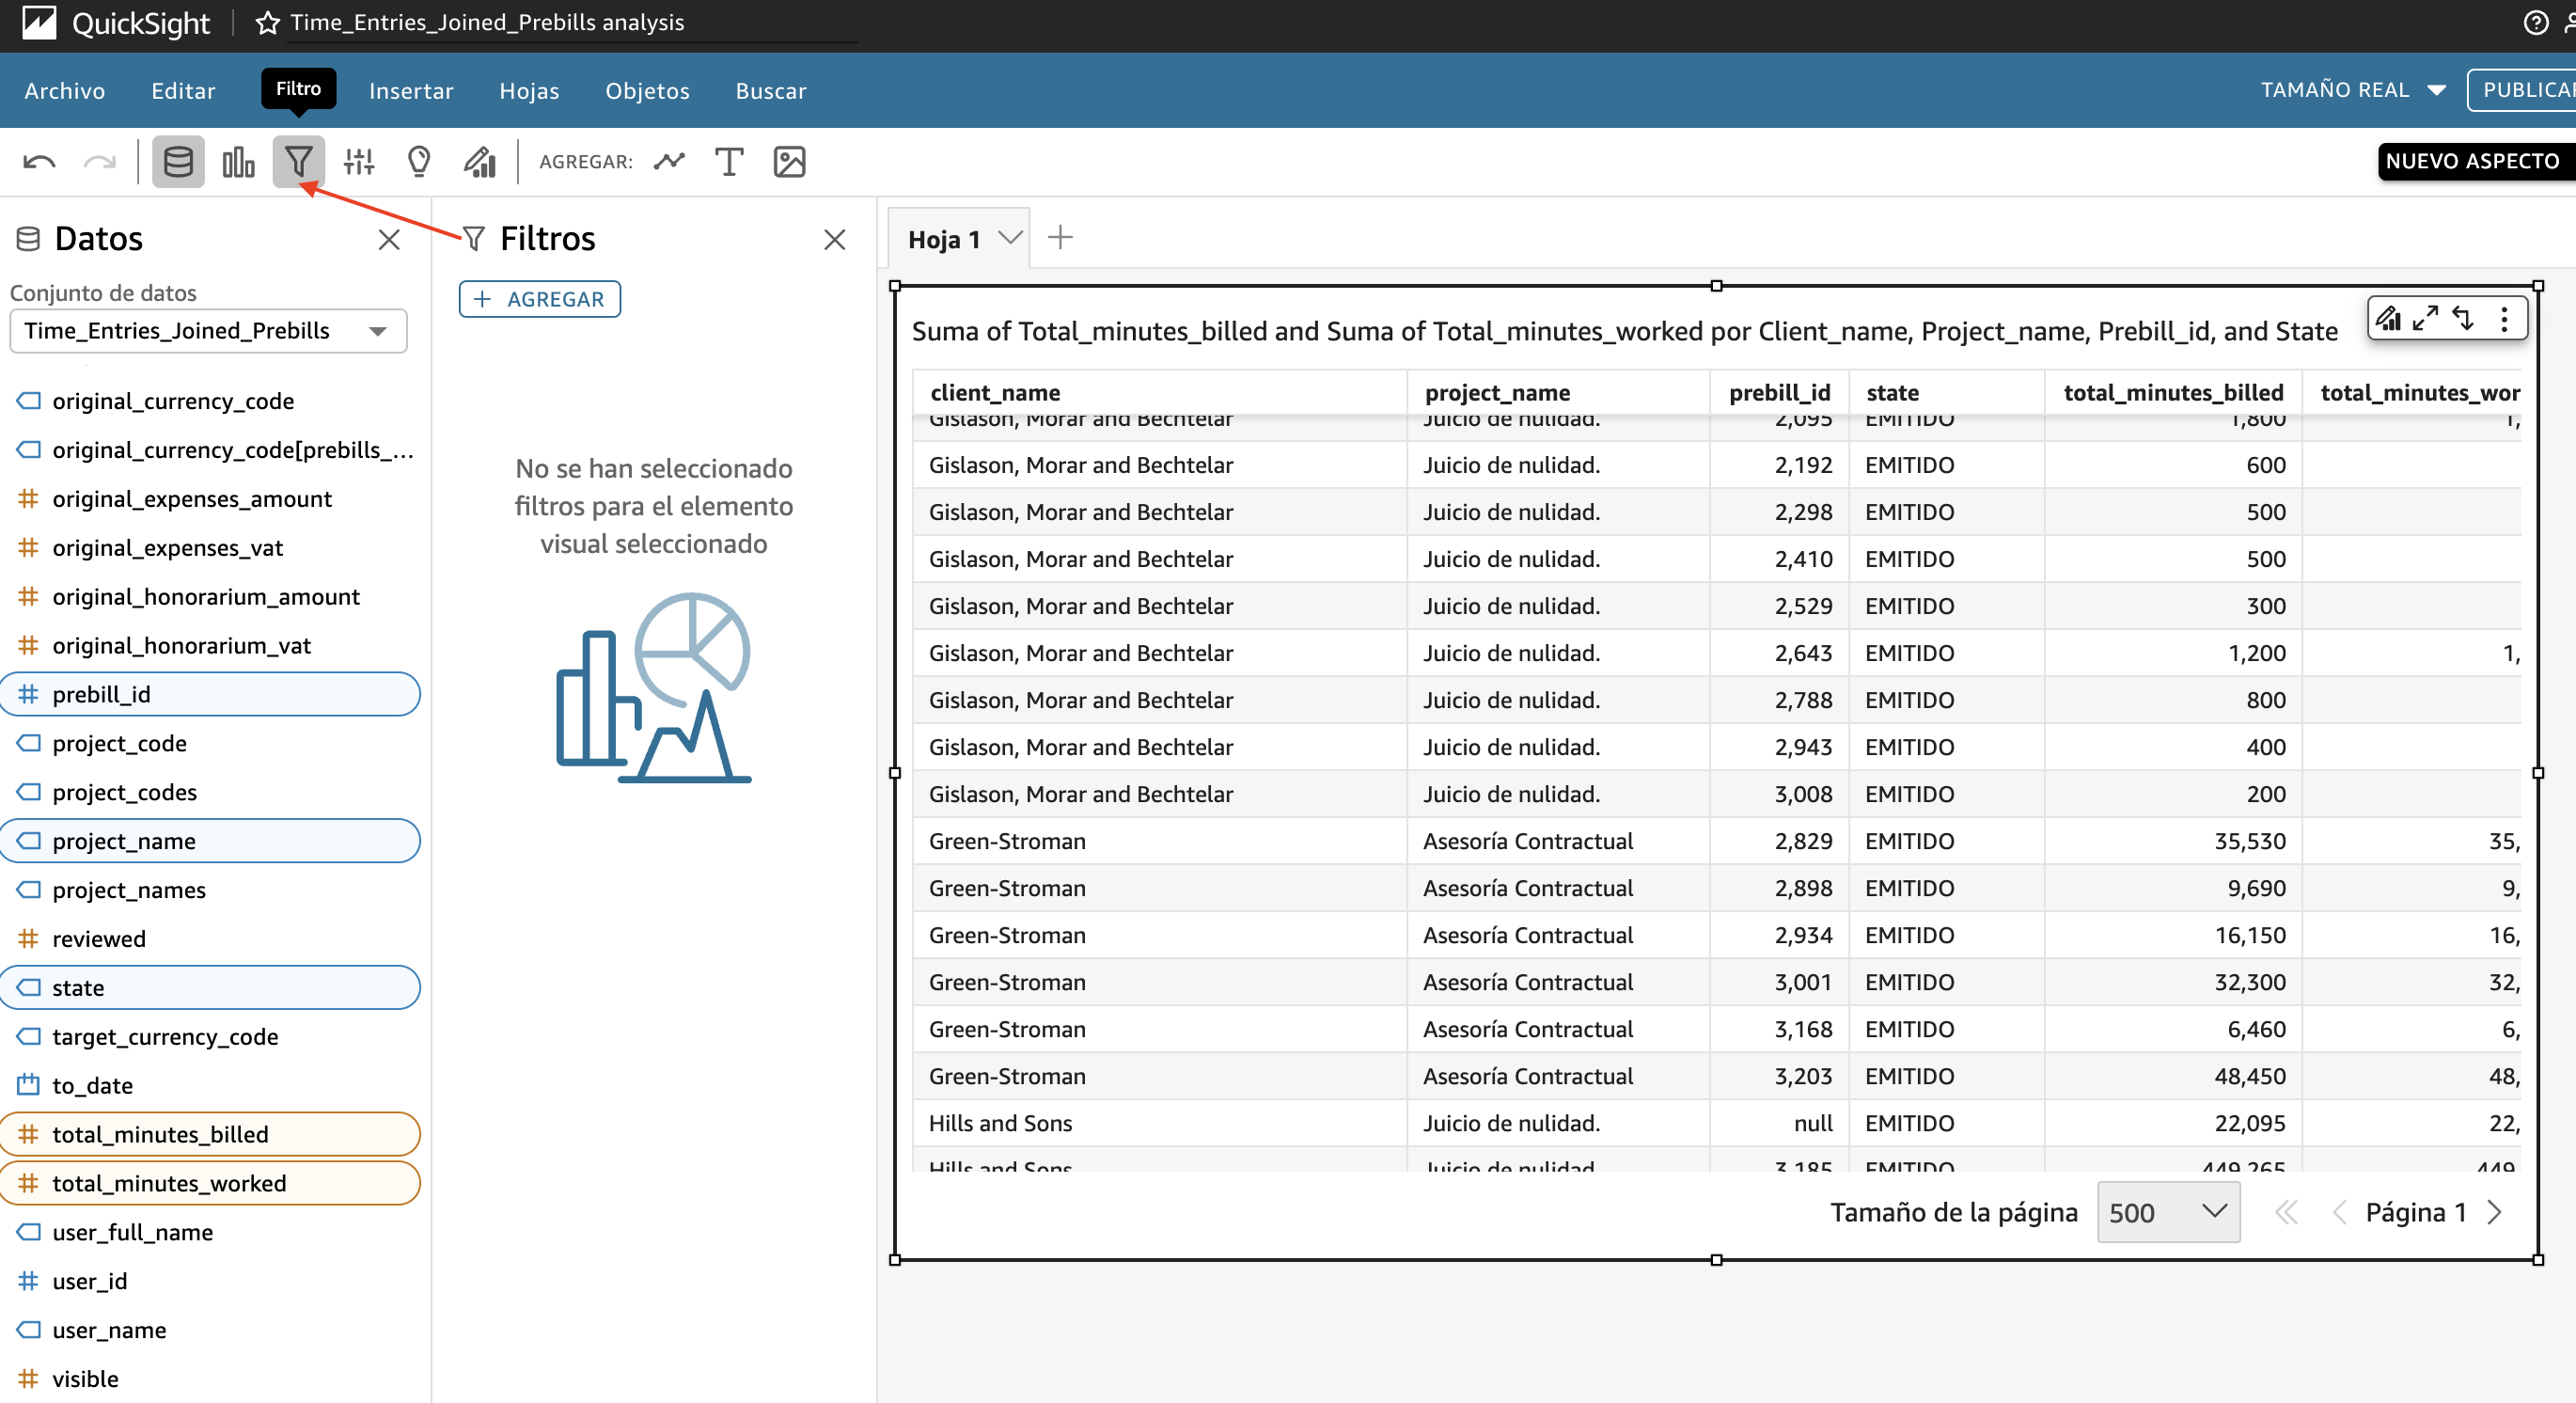Select the original_currency_code field
Image resolution: width=2576 pixels, height=1403 pixels.
coord(210,402)
